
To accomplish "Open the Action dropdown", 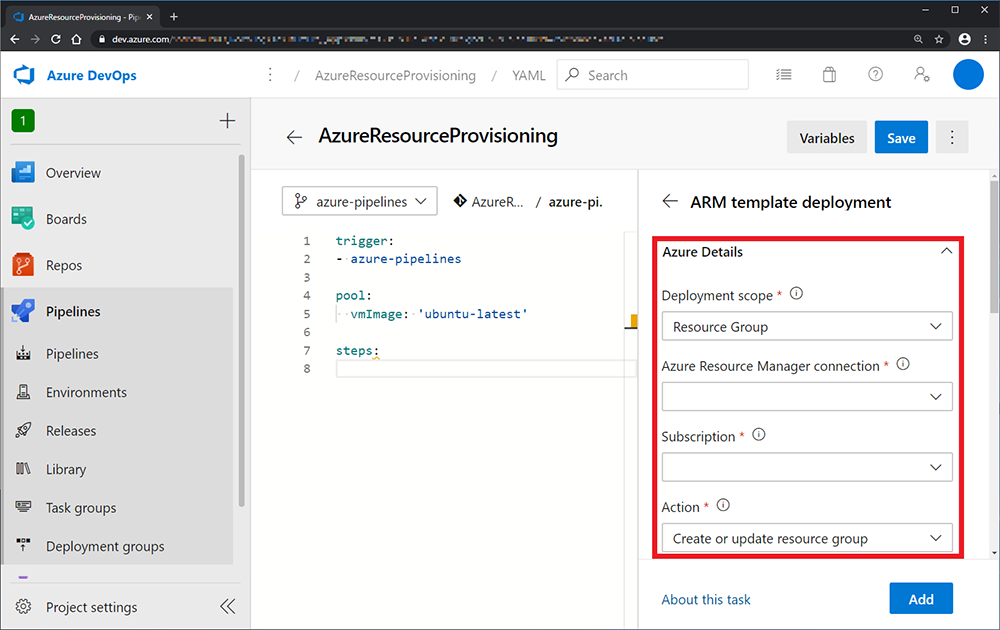I will coord(807,538).
